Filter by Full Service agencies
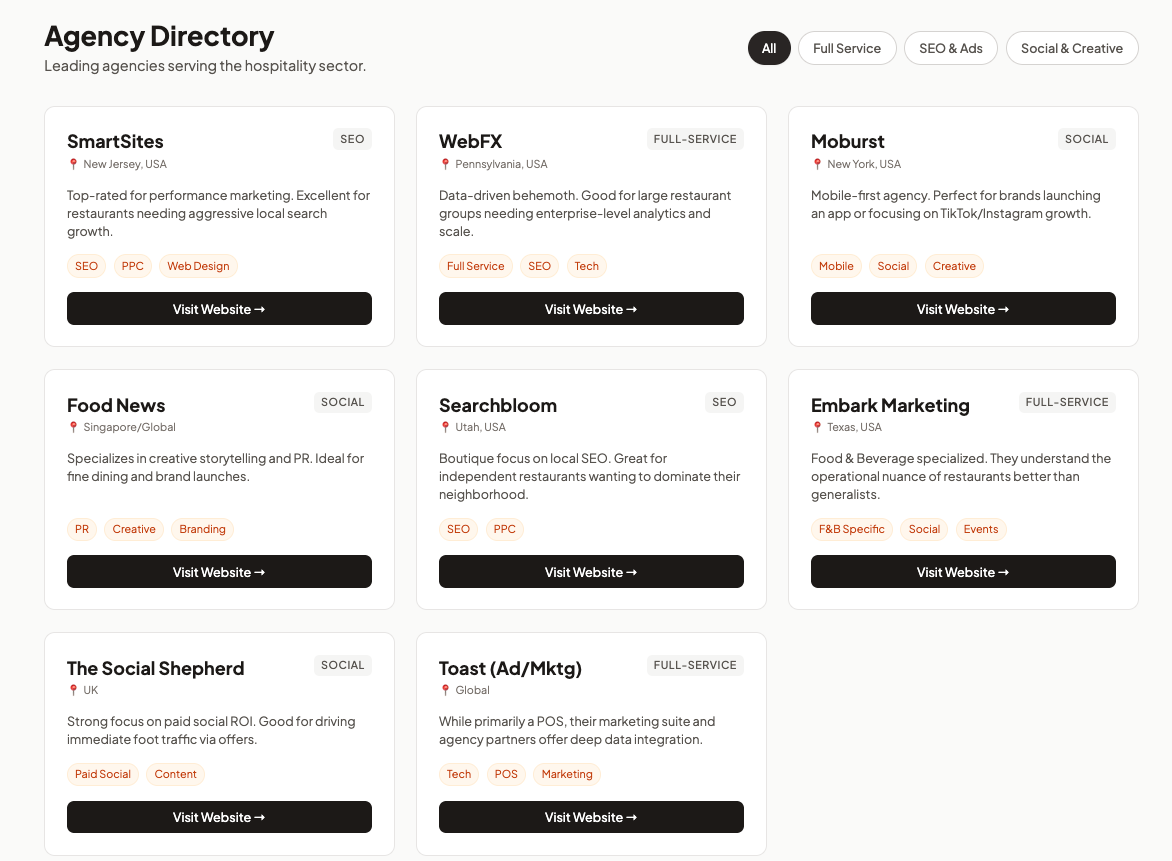The width and height of the screenshot is (1172, 861). pyautogui.click(x=847, y=48)
